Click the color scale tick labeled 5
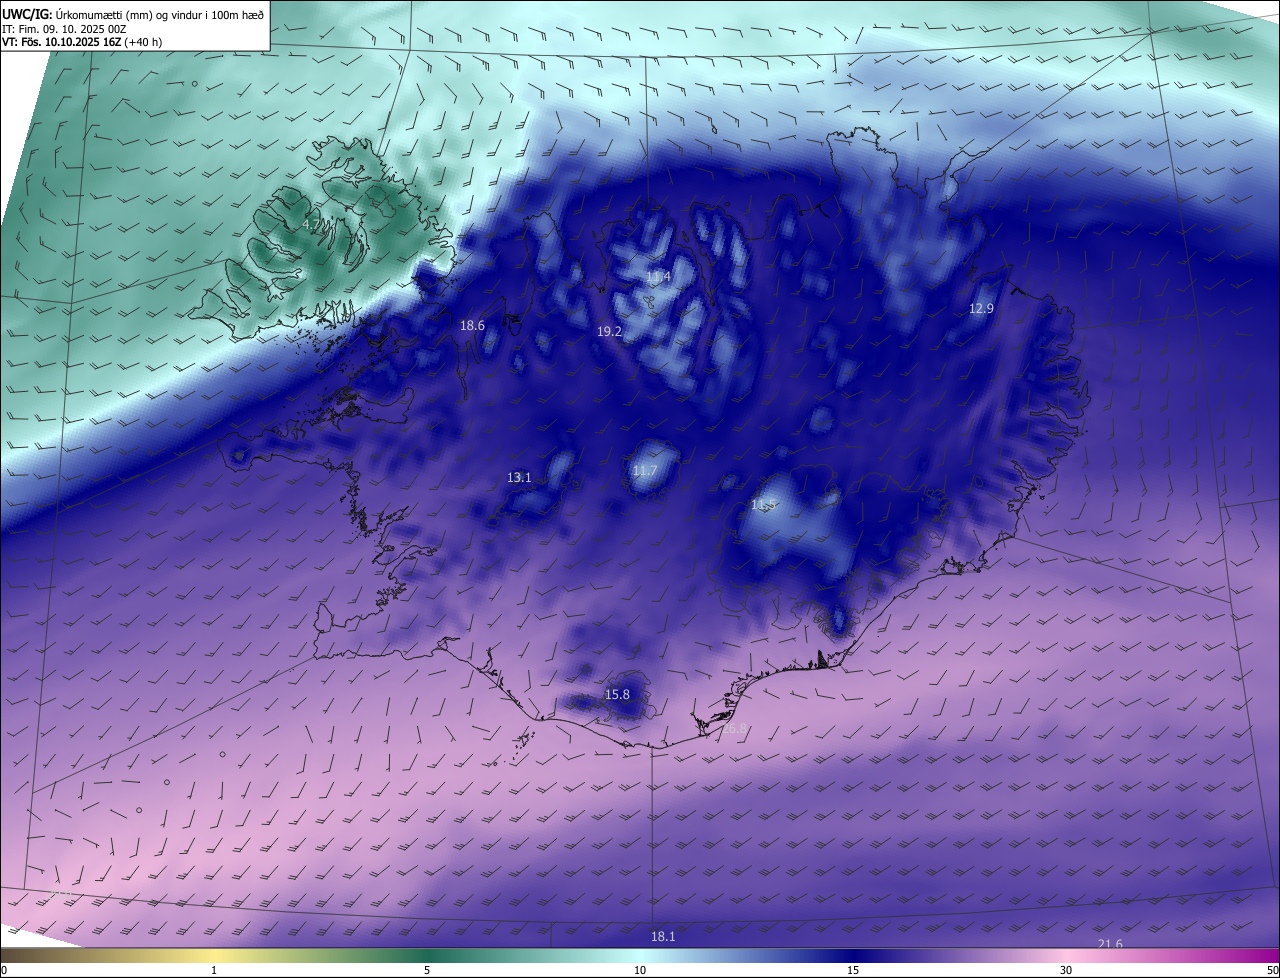The height and width of the screenshot is (978, 1280). pos(427,970)
